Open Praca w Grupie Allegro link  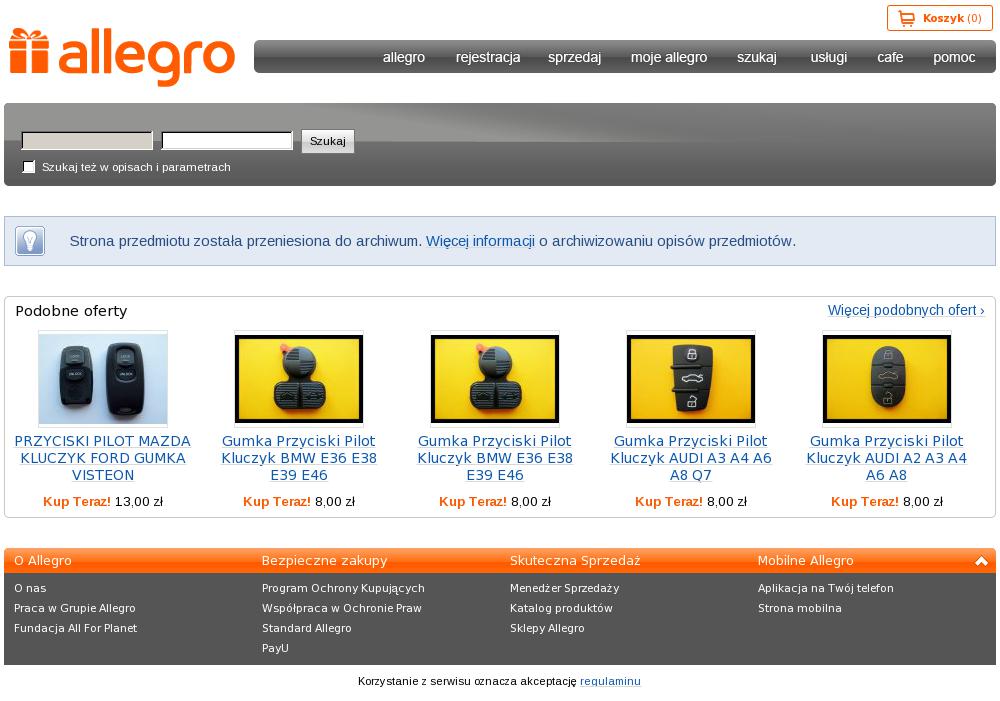[x=75, y=608]
